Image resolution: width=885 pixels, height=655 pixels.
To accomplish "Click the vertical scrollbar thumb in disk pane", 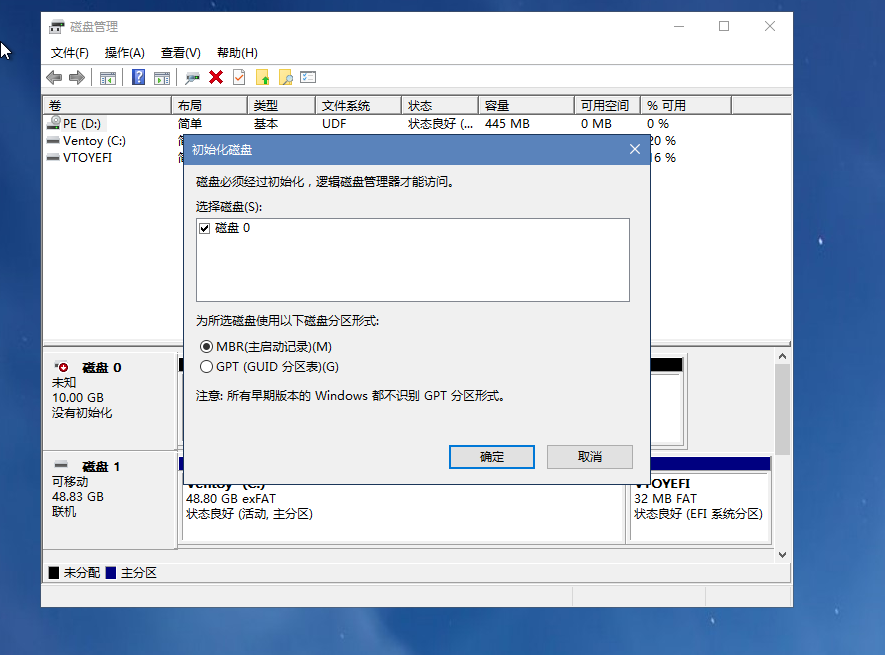I will (x=782, y=409).
